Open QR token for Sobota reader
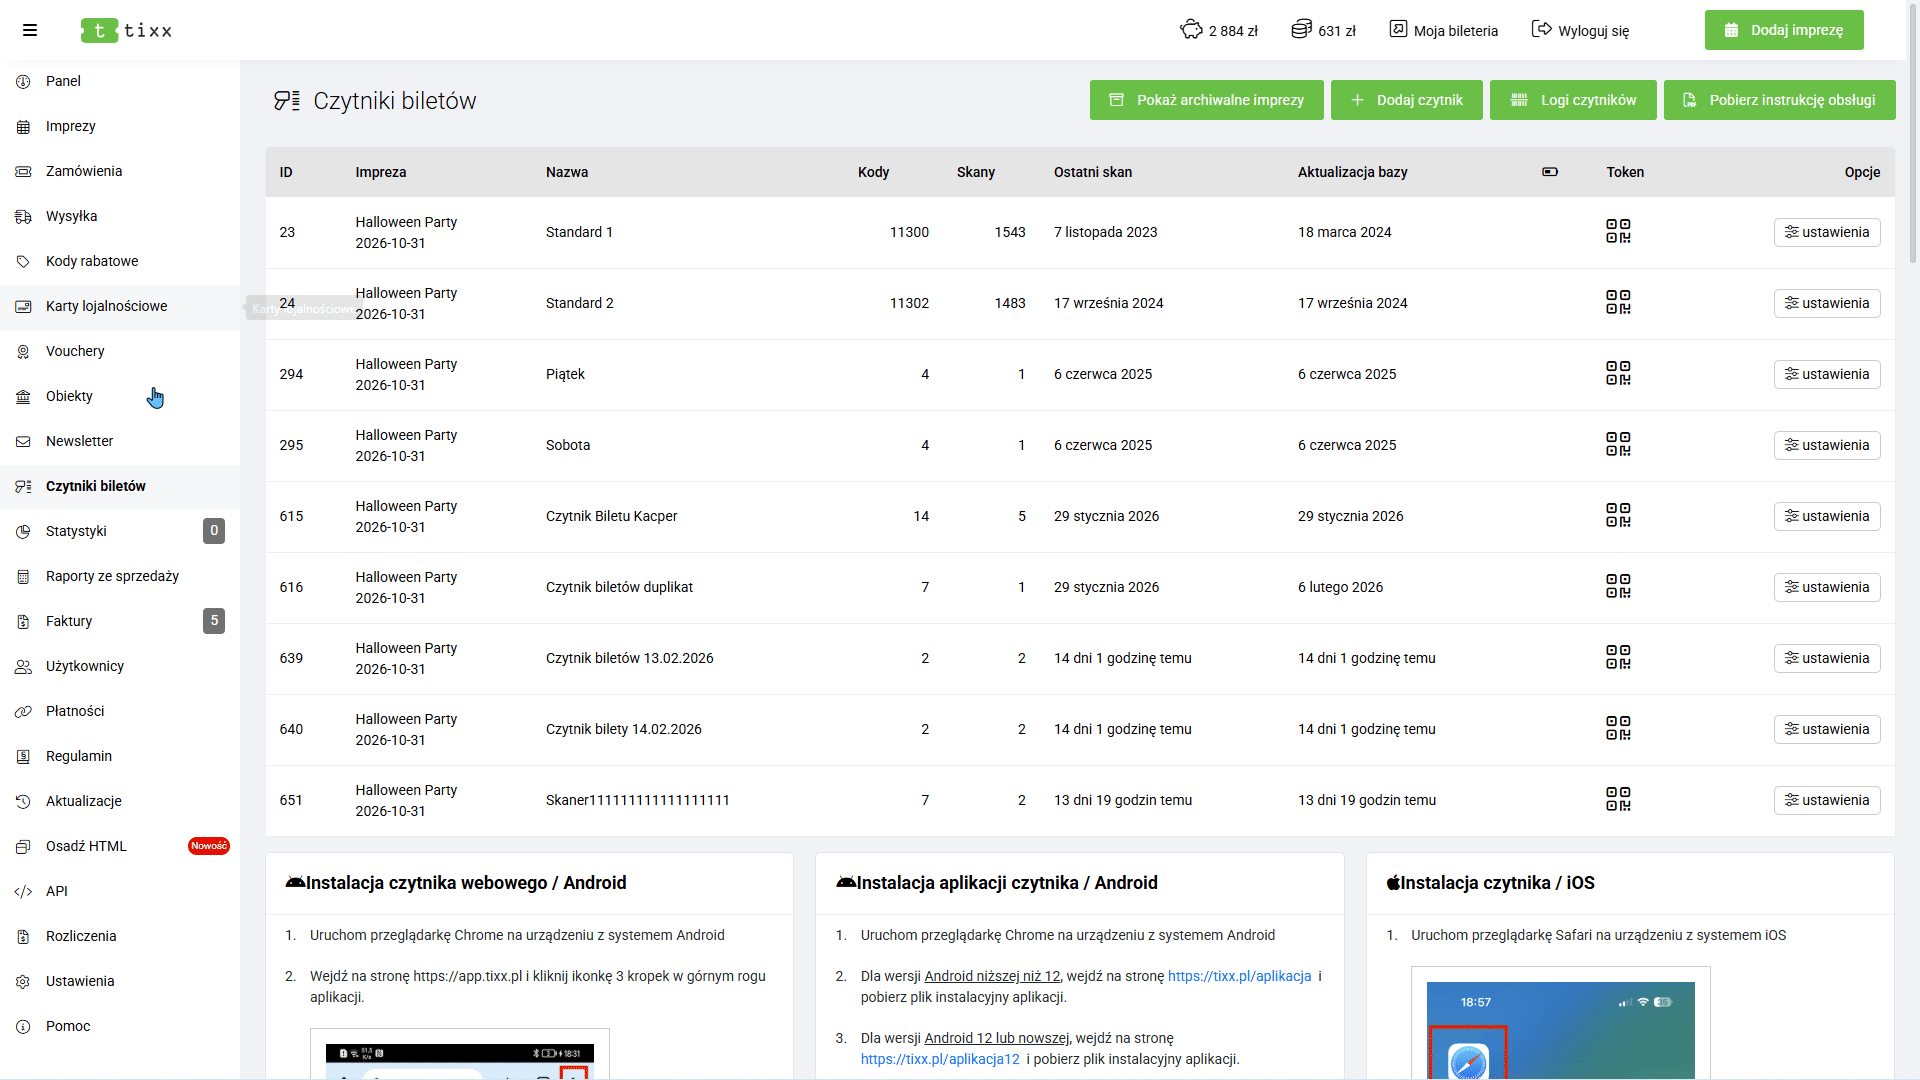This screenshot has height=1080, width=1920. tap(1617, 444)
